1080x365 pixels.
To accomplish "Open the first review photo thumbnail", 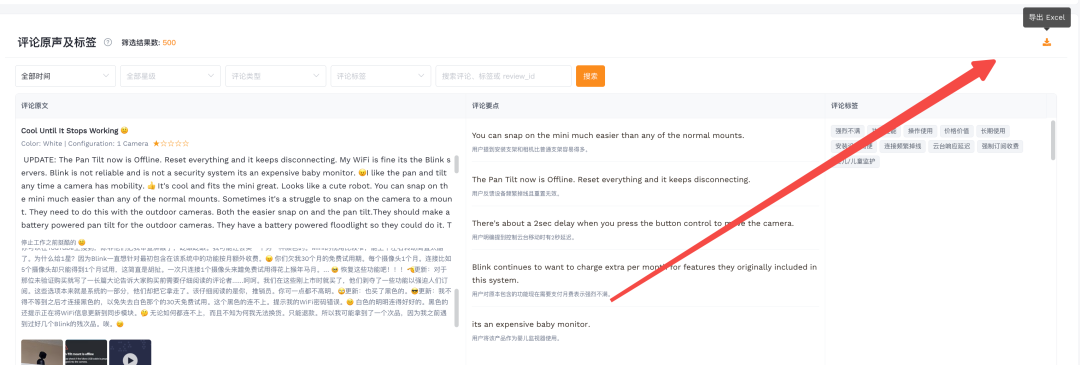I will (41, 352).
